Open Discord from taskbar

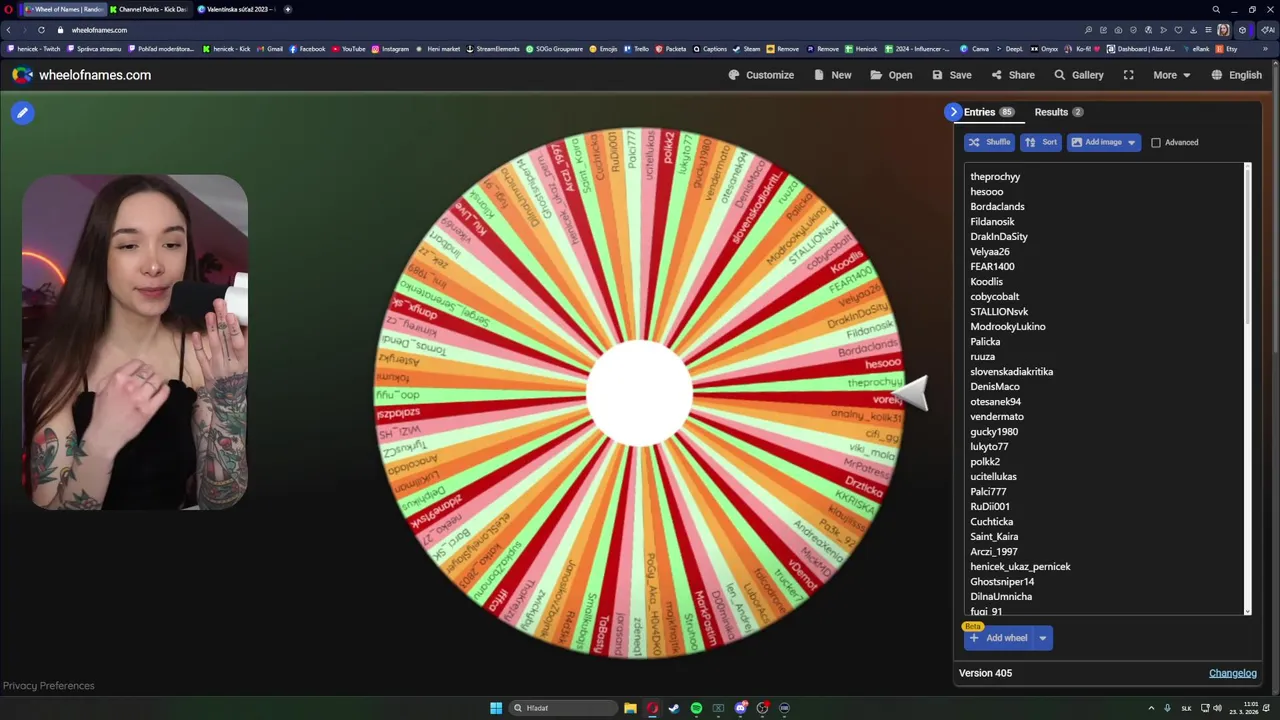(740, 708)
